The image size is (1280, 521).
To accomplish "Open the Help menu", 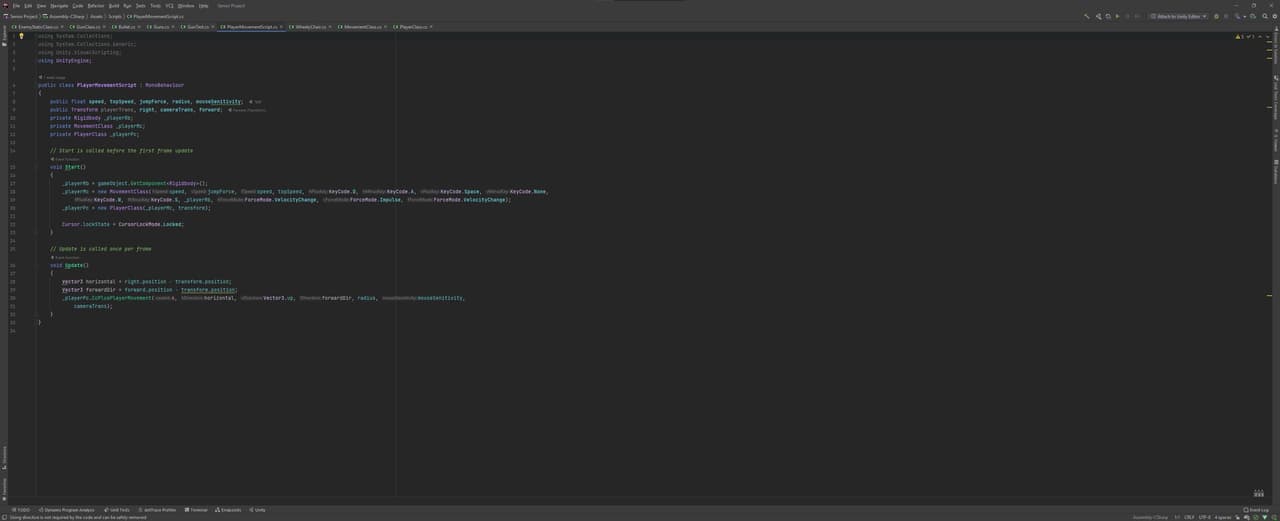I will [x=203, y=5].
